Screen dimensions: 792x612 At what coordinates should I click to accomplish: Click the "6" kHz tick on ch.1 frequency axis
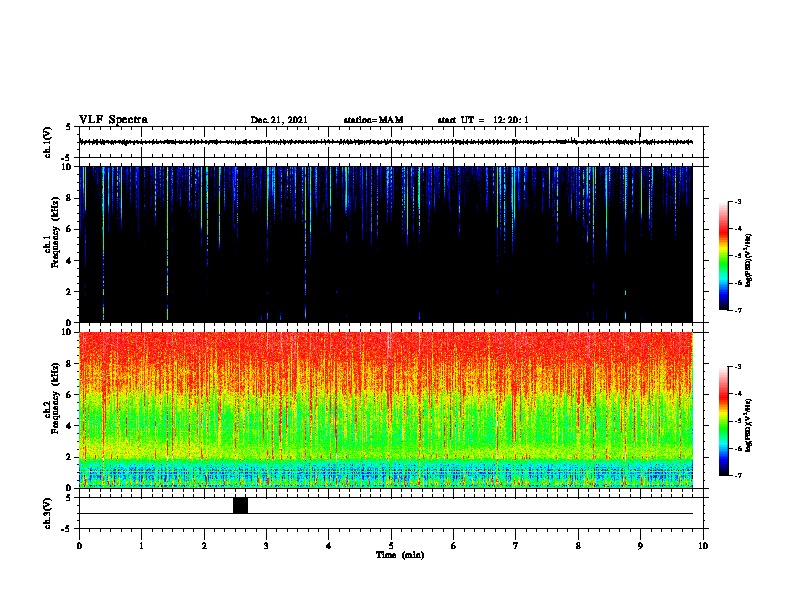70,229
